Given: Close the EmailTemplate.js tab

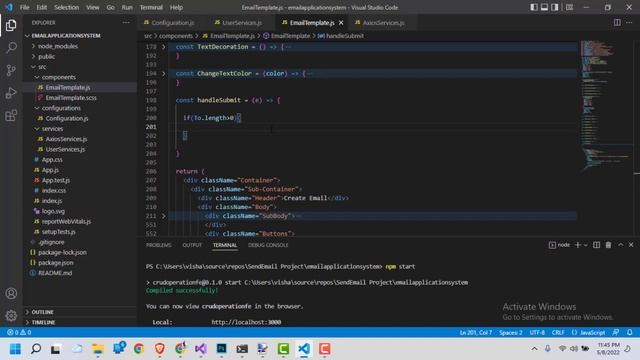Looking at the screenshot, I should [341, 23].
